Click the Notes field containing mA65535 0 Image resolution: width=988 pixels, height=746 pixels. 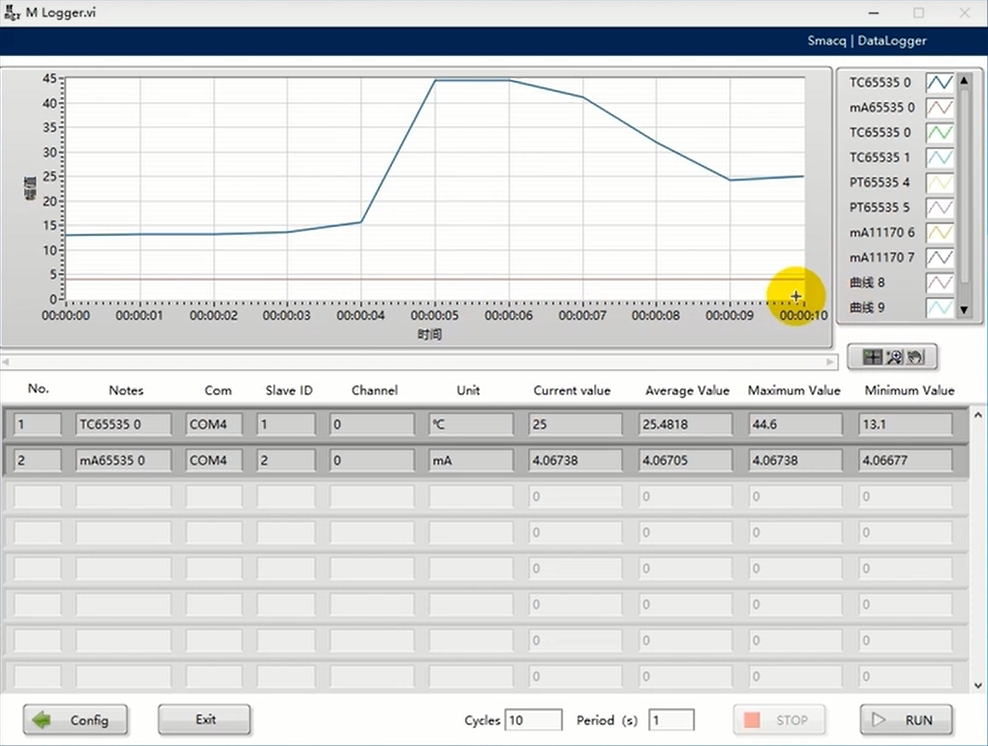(x=123, y=460)
